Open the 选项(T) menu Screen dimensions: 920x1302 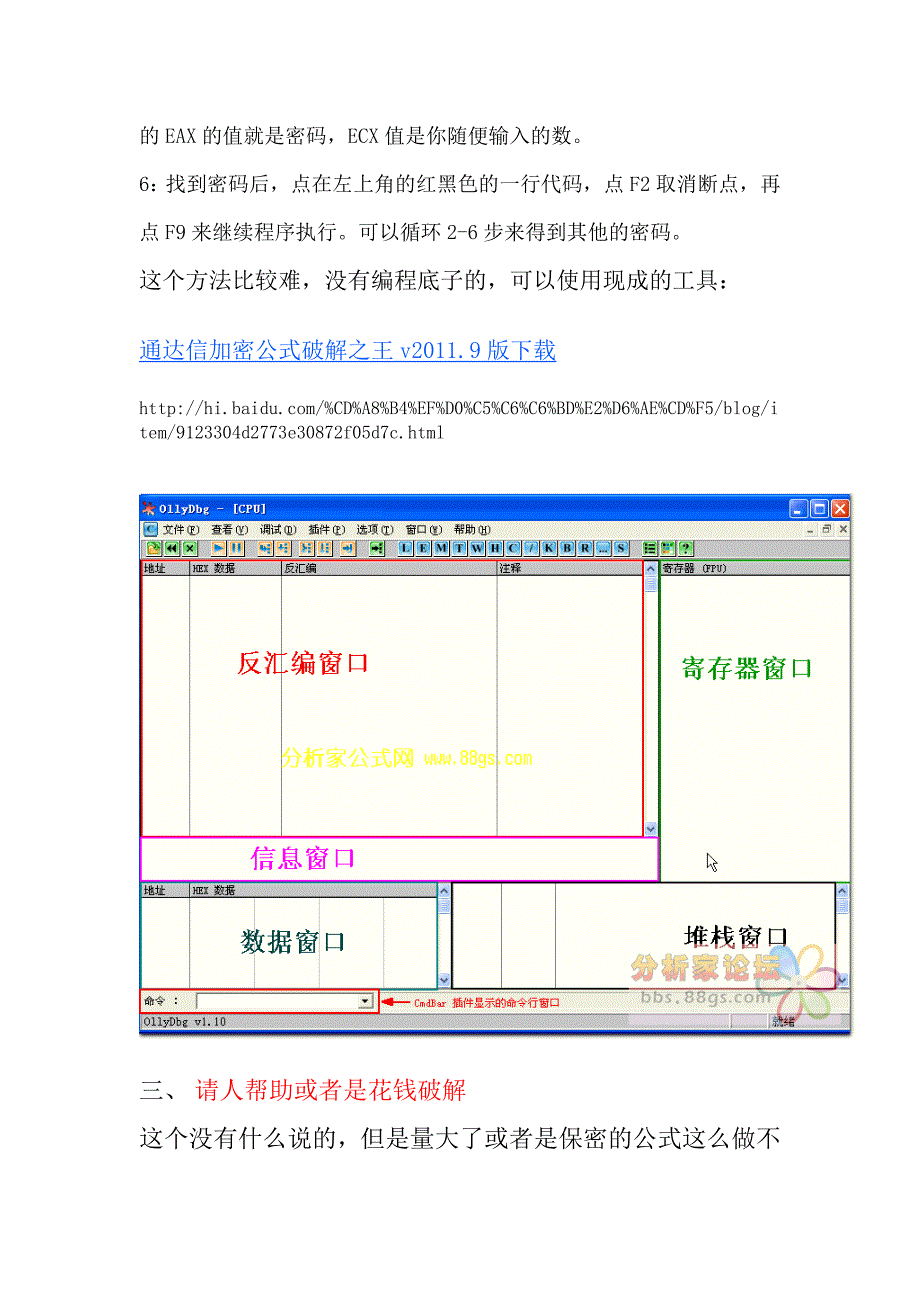point(375,529)
